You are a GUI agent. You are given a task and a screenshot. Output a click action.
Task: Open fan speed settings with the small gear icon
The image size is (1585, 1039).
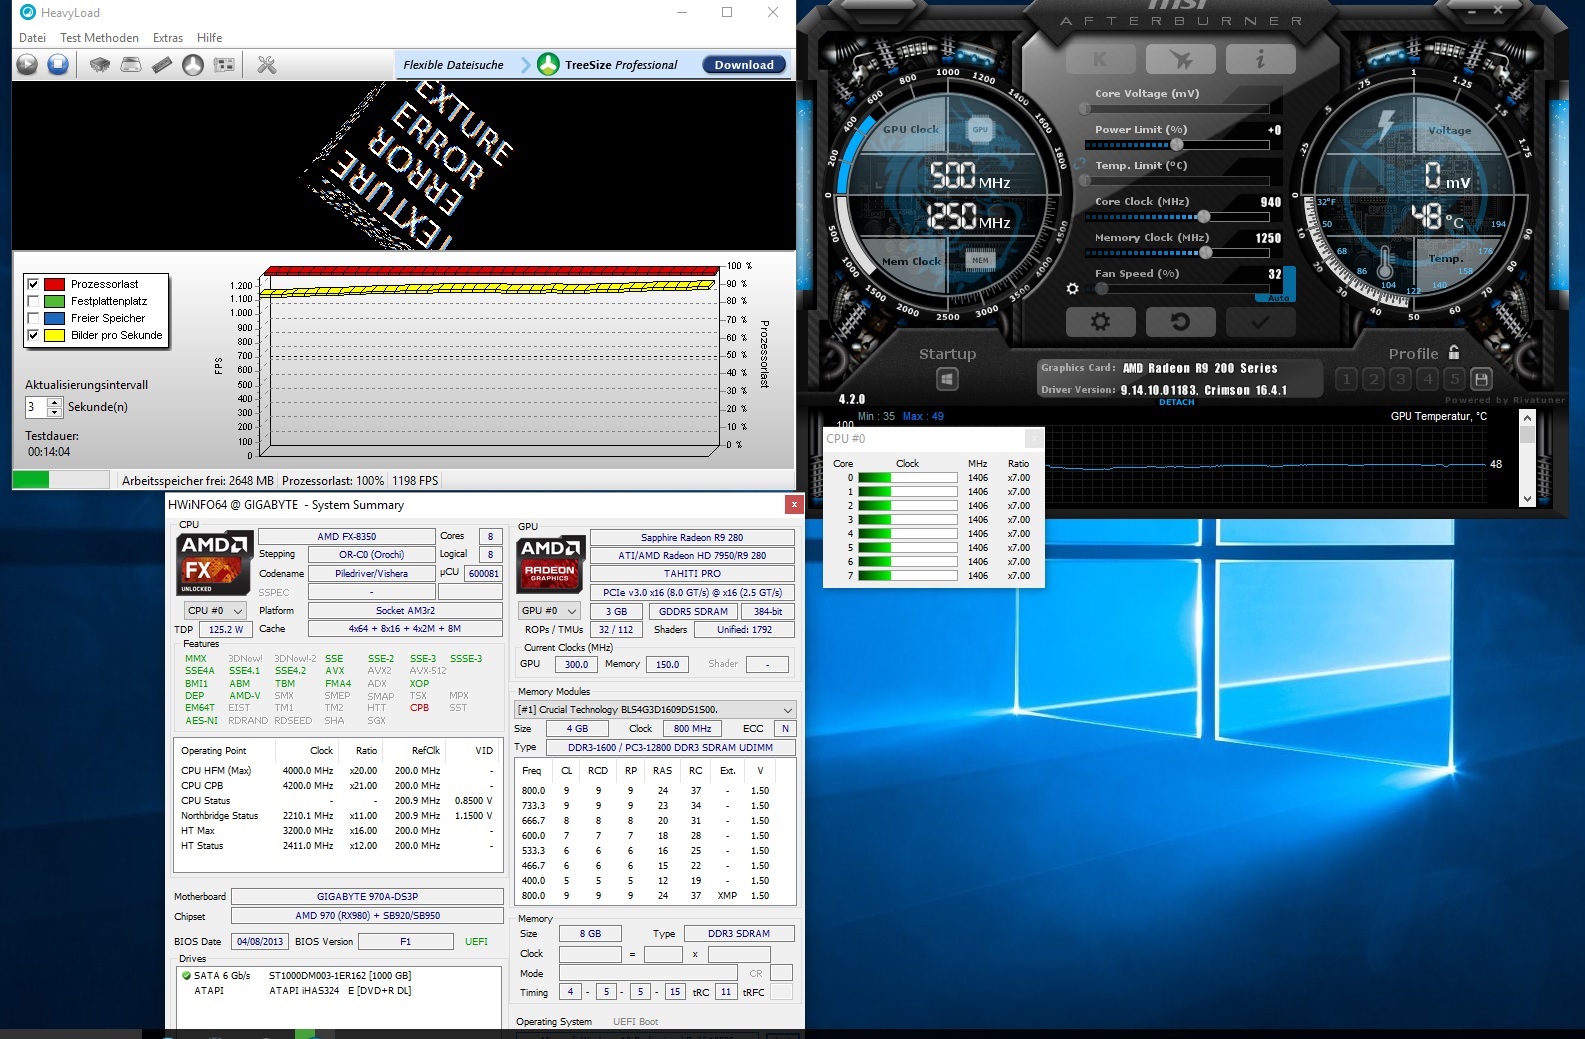click(x=1073, y=288)
